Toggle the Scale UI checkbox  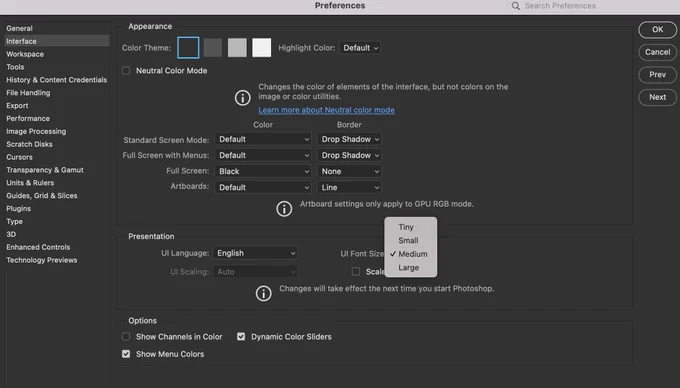click(356, 271)
